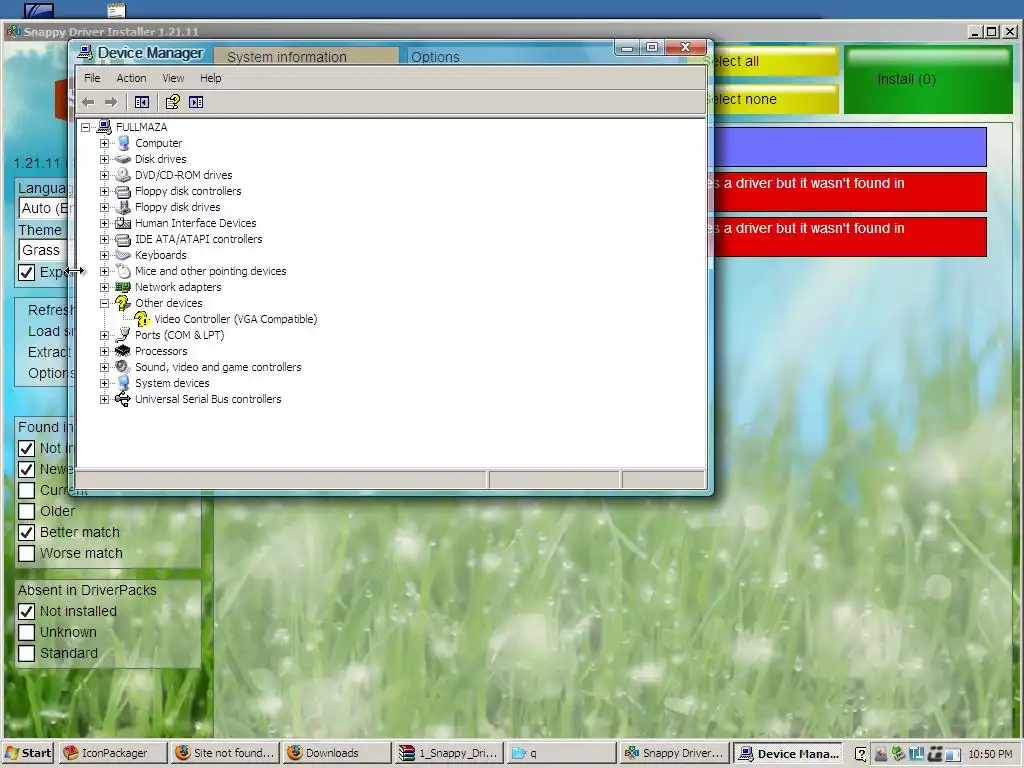The image size is (1024, 768).
Task: Select the Sound, video and game controllers icon
Action: click(123, 367)
